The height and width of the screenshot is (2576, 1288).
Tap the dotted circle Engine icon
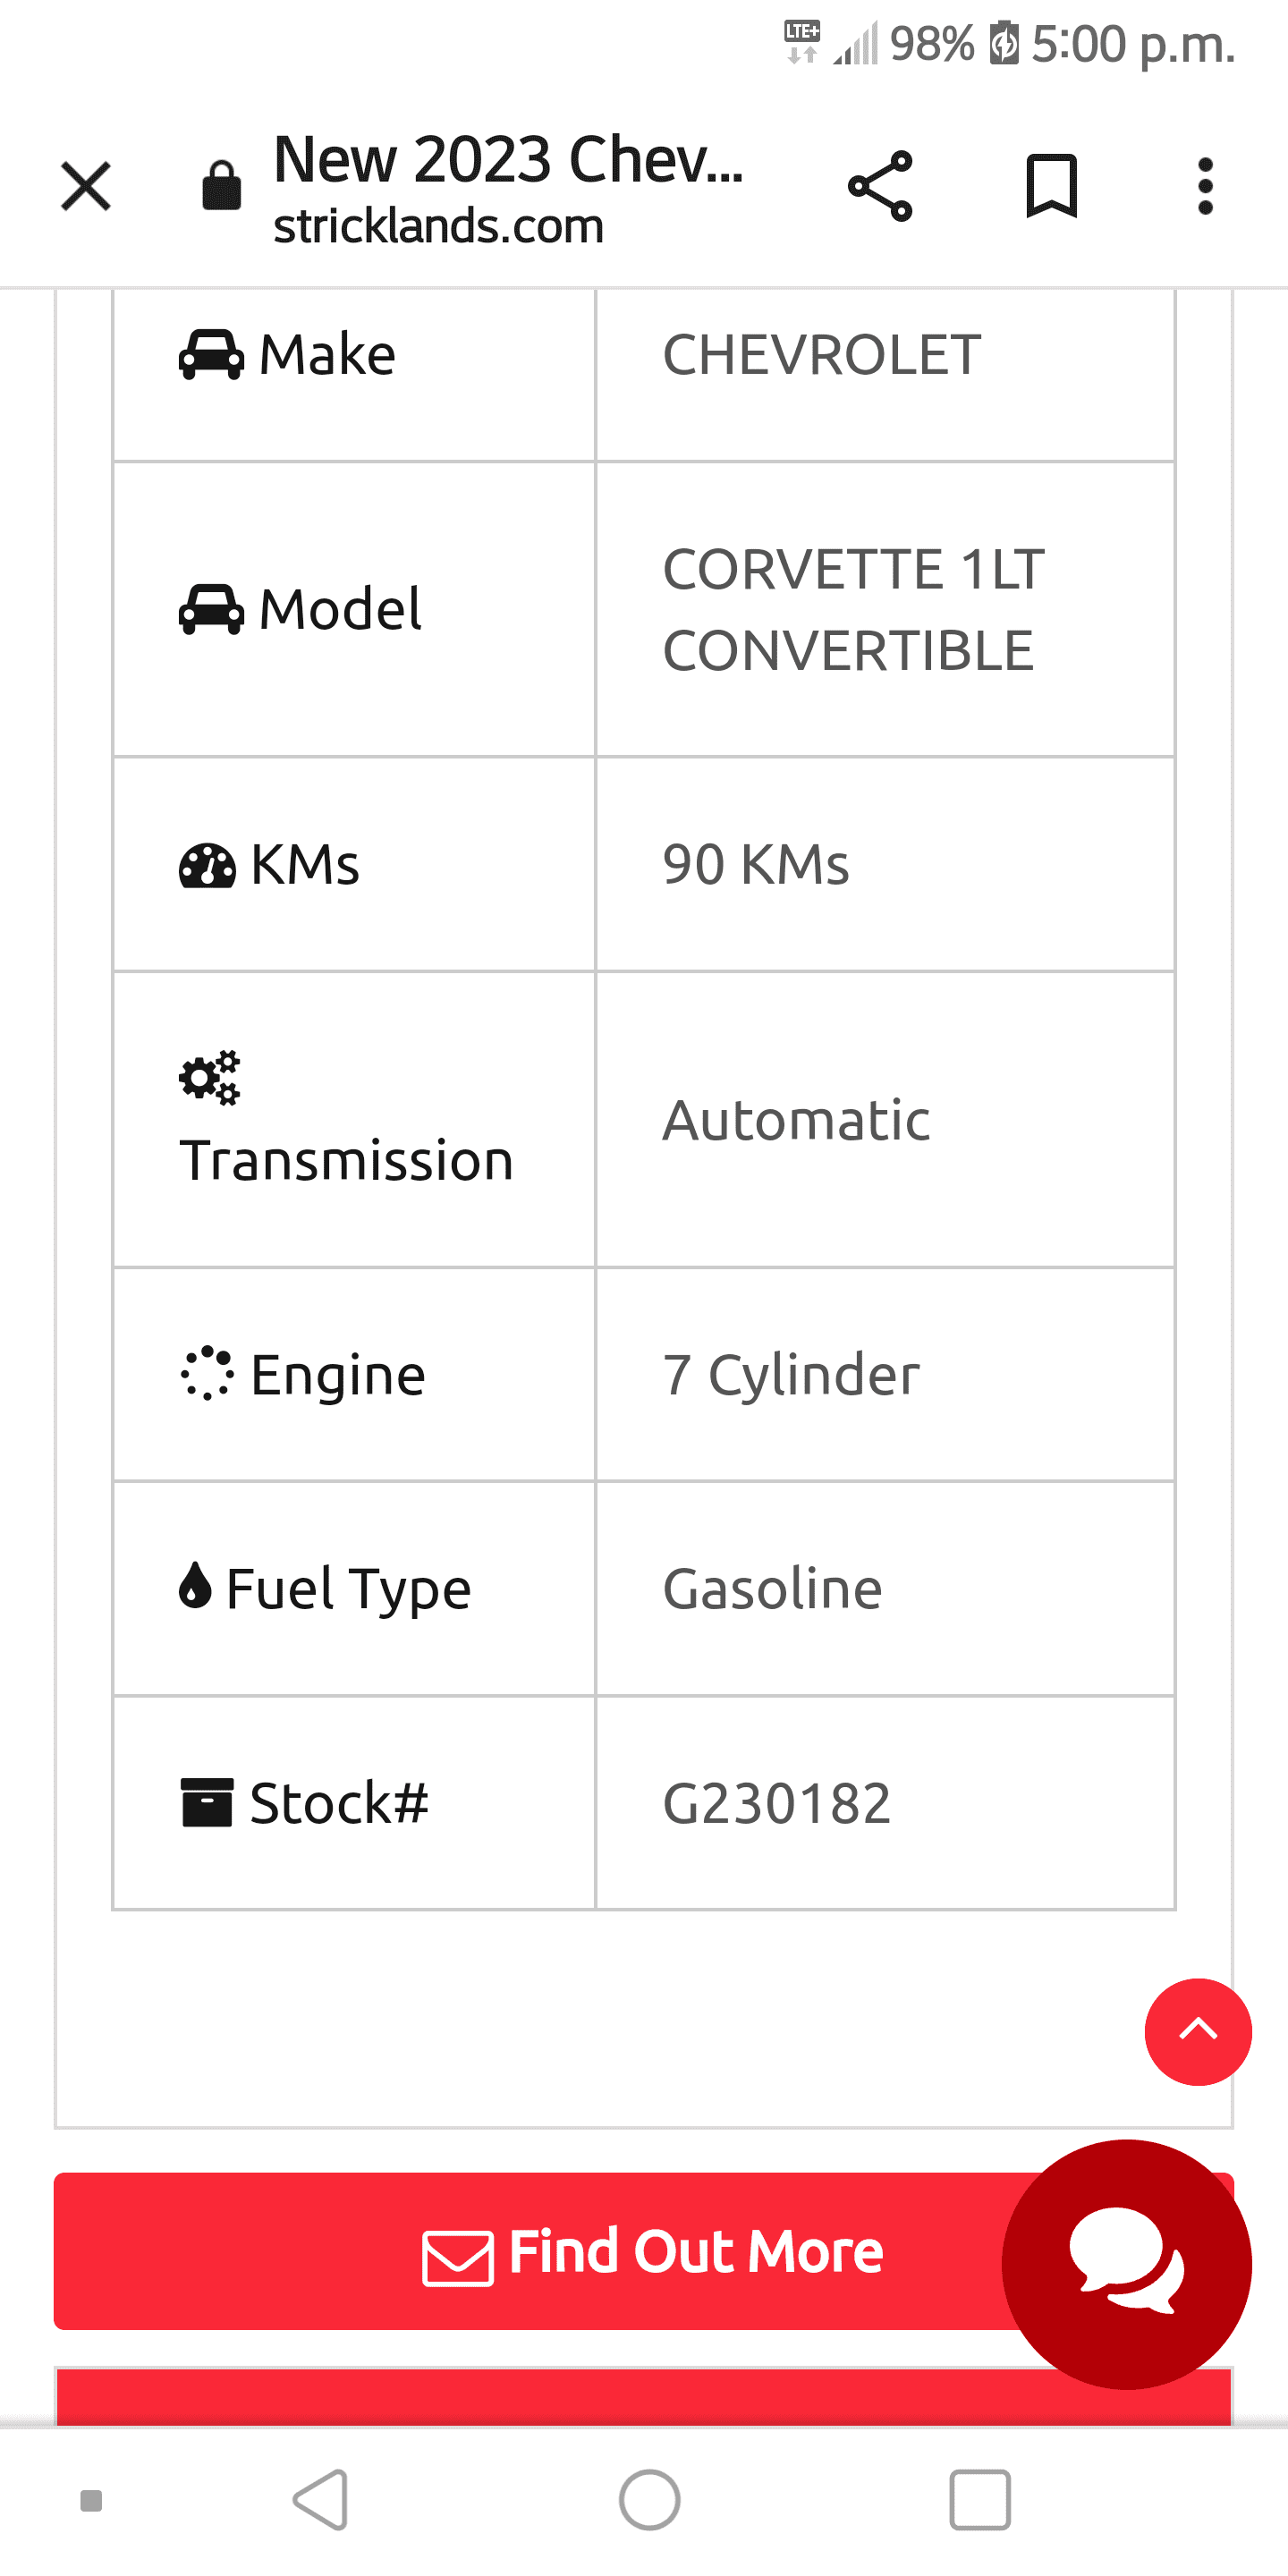coord(207,1374)
